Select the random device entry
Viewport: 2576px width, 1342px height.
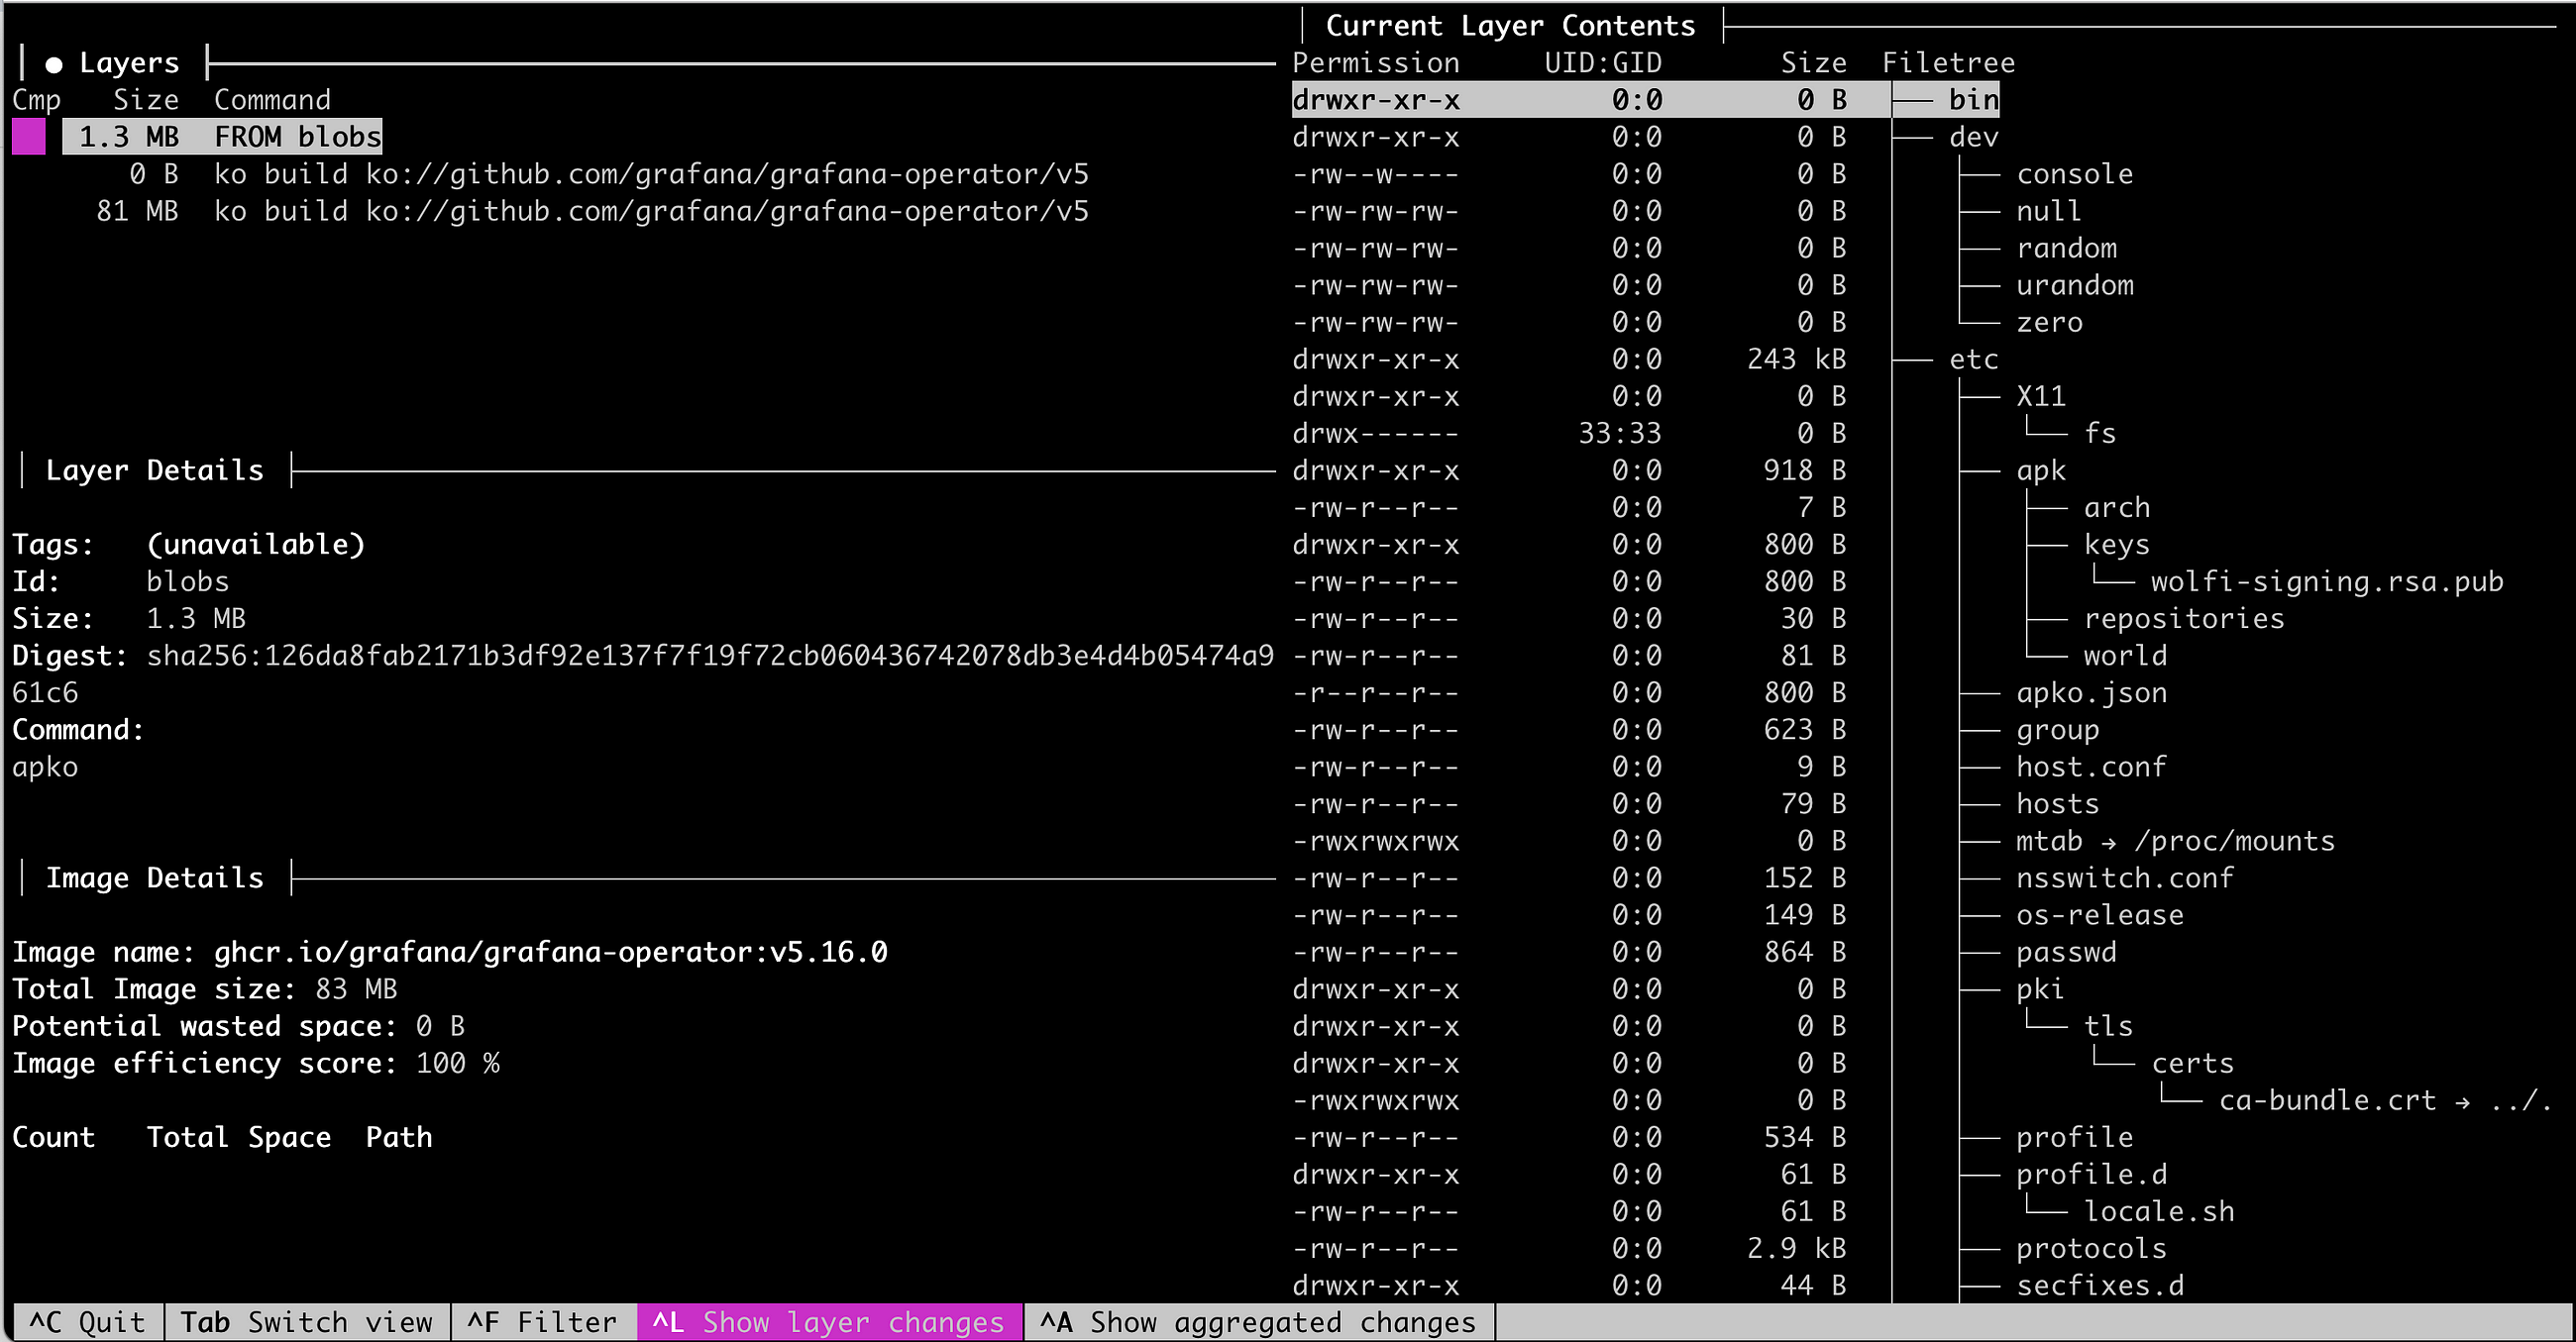(x=2066, y=248)
